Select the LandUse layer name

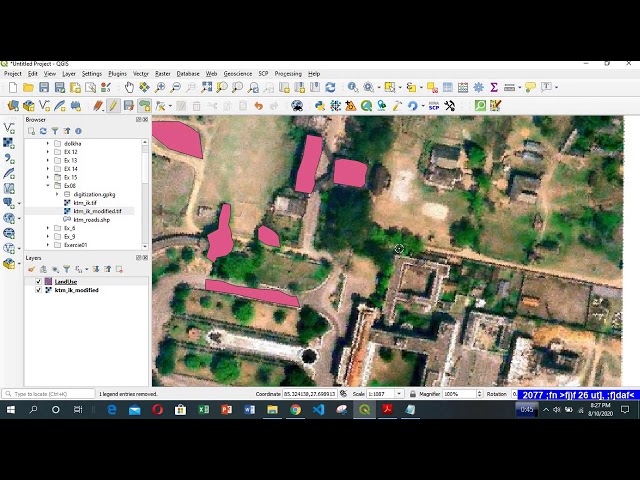pyautogui.click(x=66, y=282)
